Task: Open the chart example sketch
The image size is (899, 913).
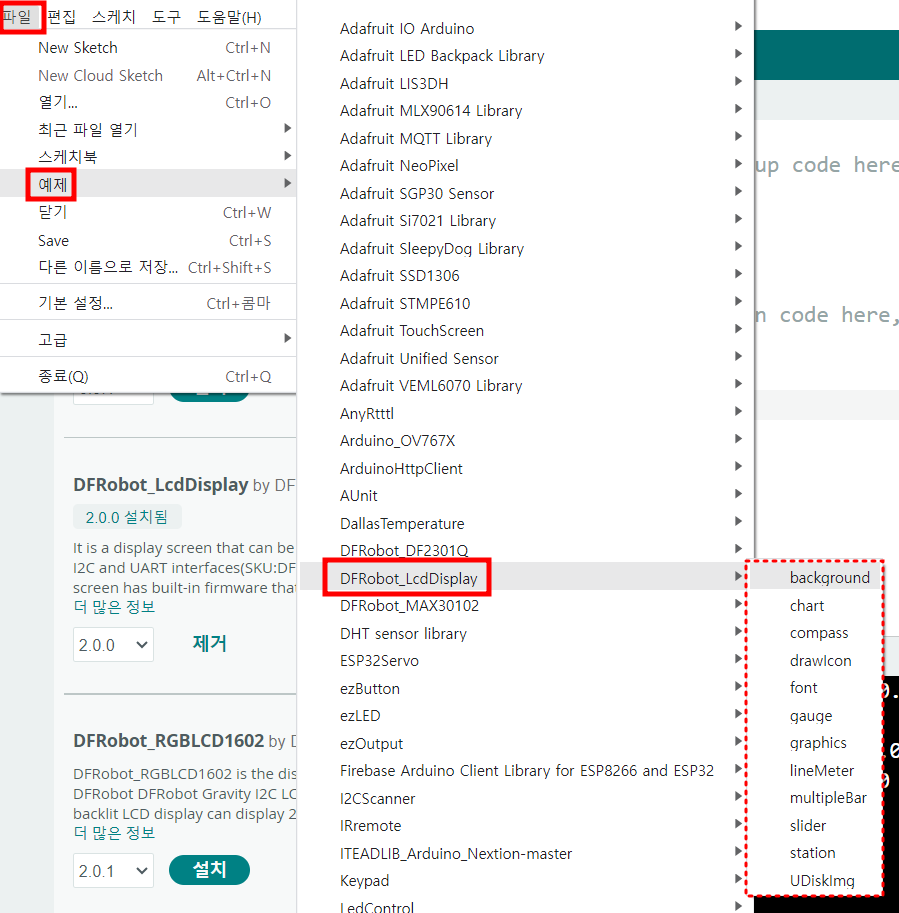Action: [815, 606]
